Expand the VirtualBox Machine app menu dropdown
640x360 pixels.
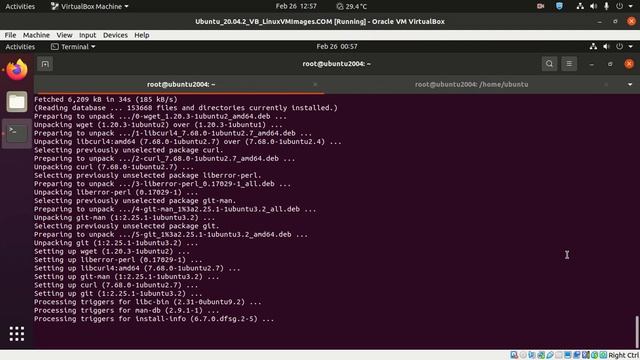tap(89, 6)
